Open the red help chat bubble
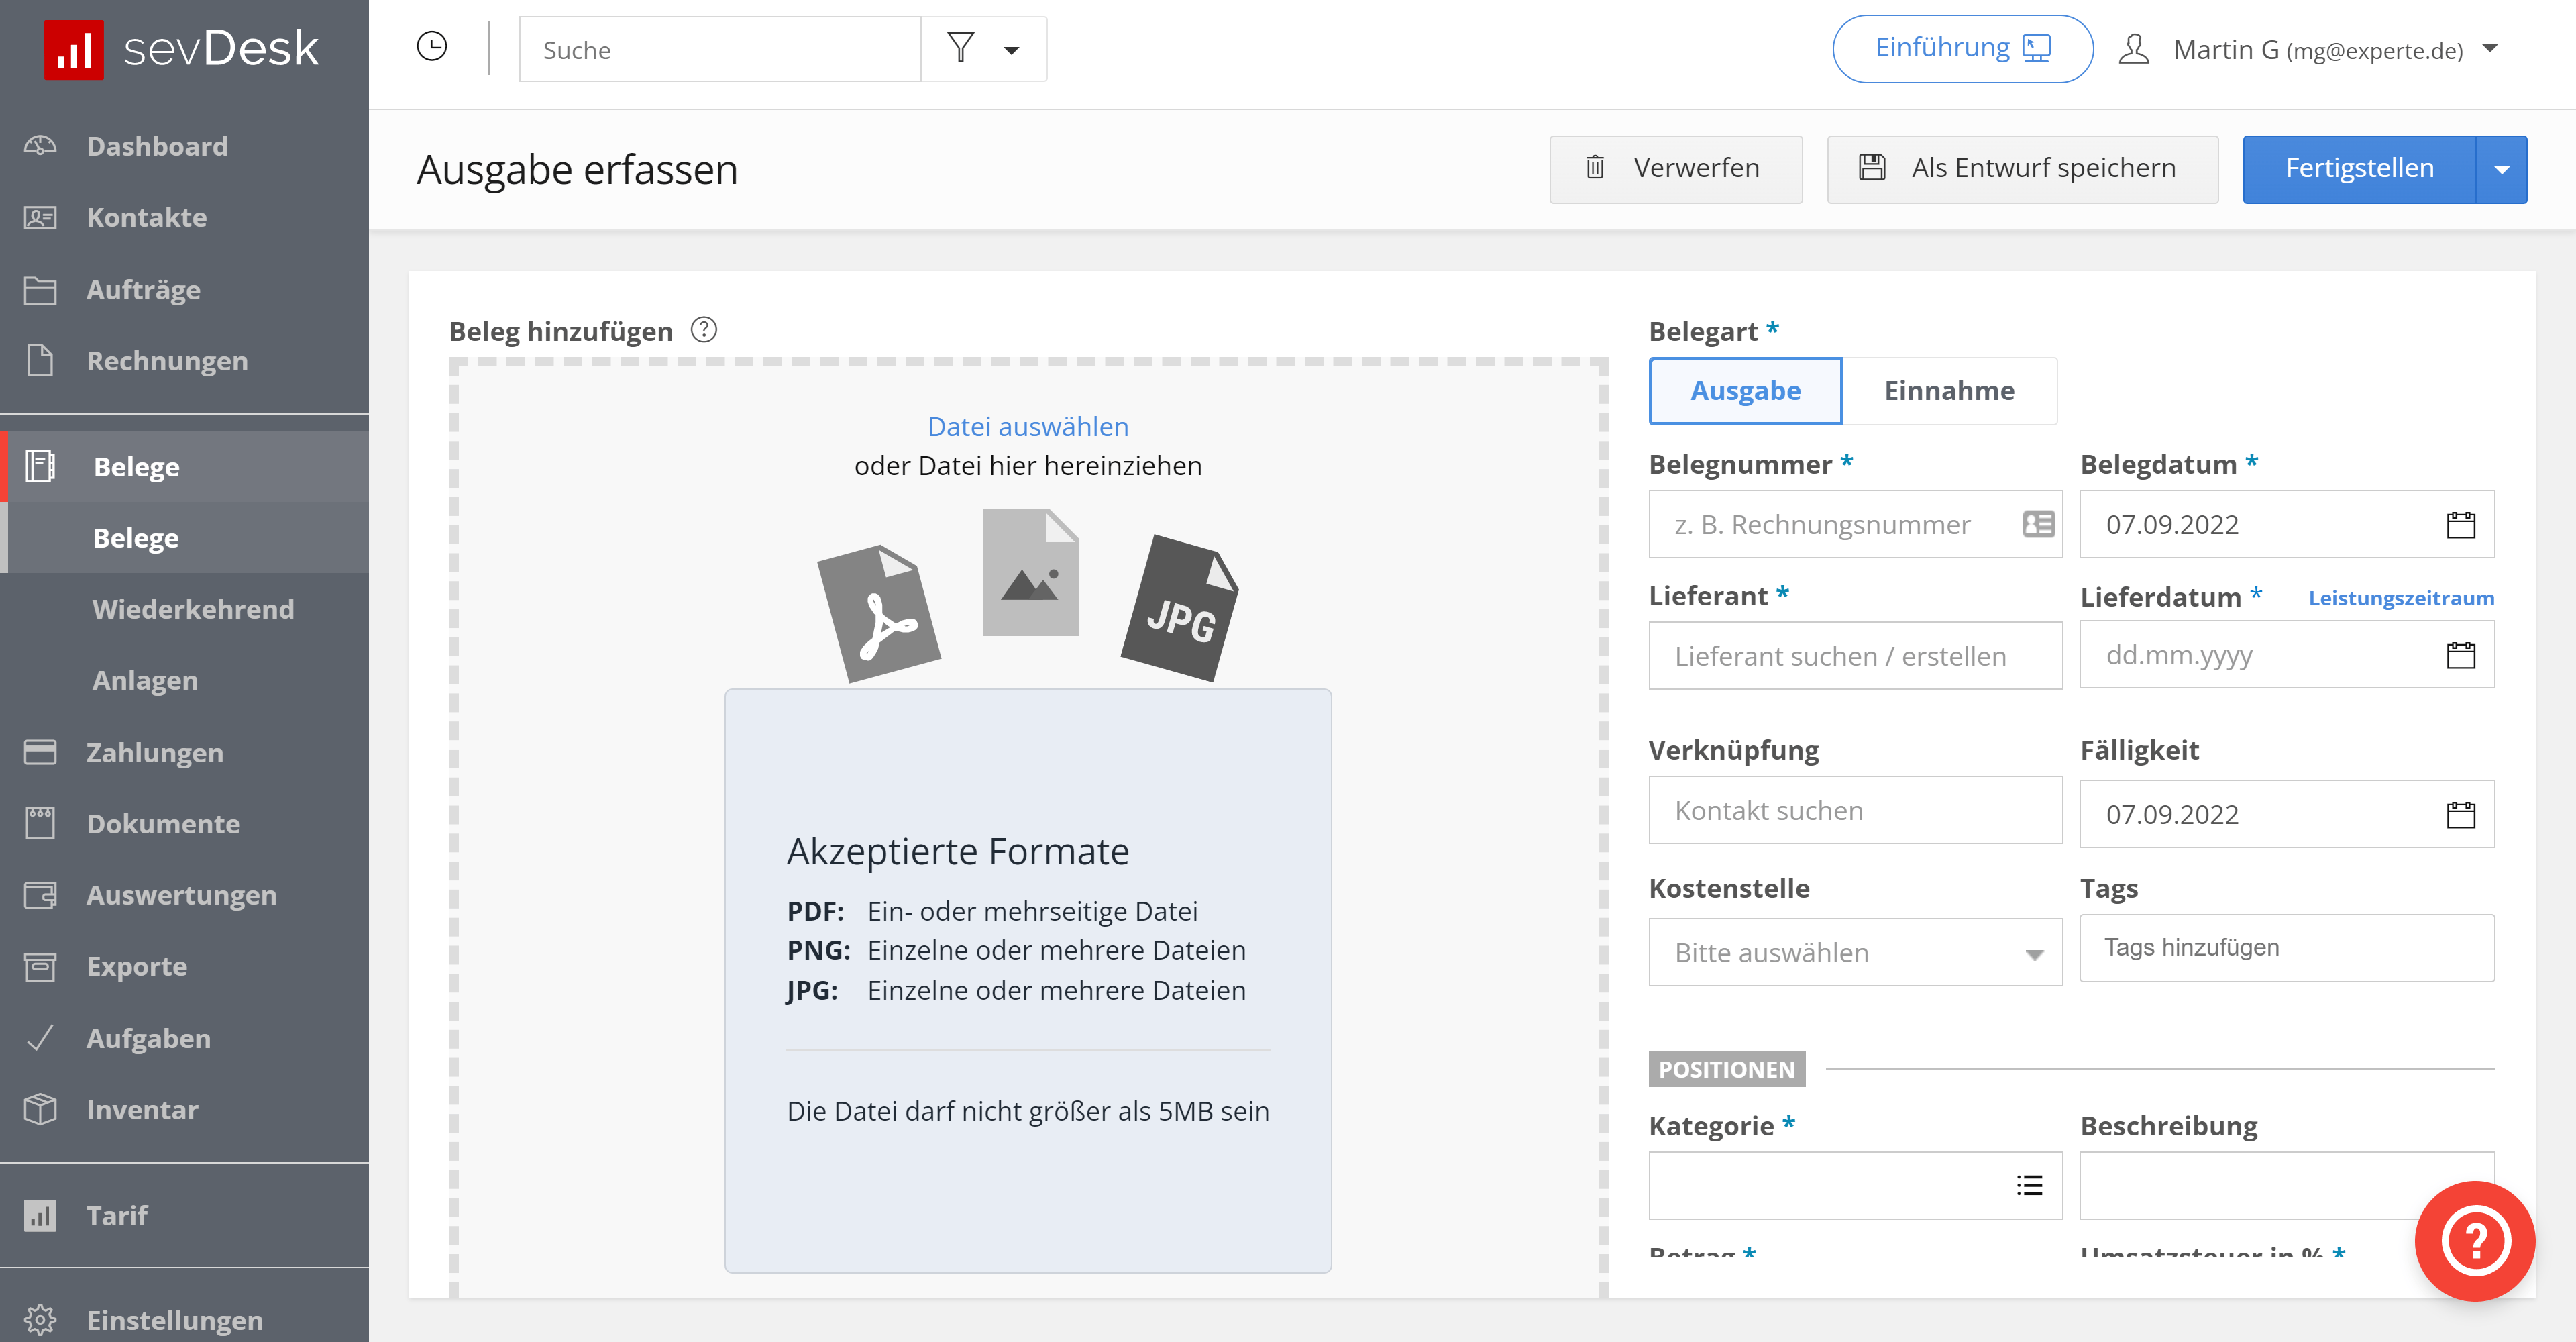This screenshot has height=1342, width=2576. pos(2474,1240)
